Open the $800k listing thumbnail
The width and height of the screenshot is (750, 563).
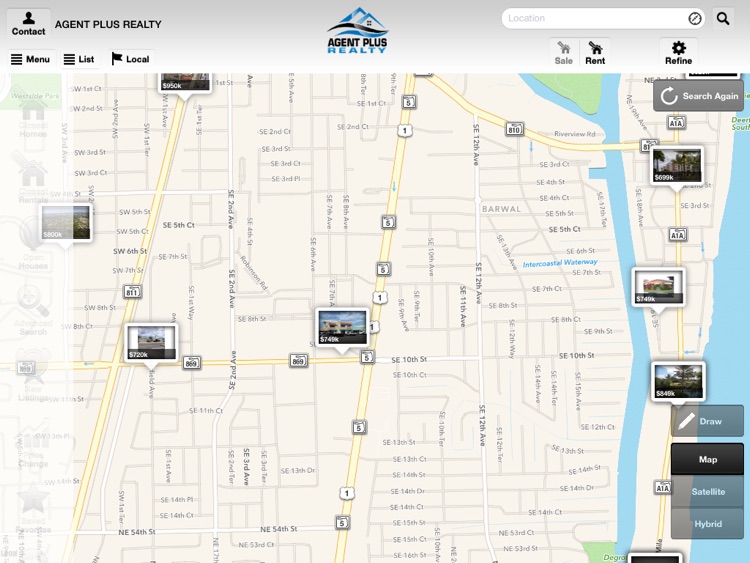coord(66,222)
